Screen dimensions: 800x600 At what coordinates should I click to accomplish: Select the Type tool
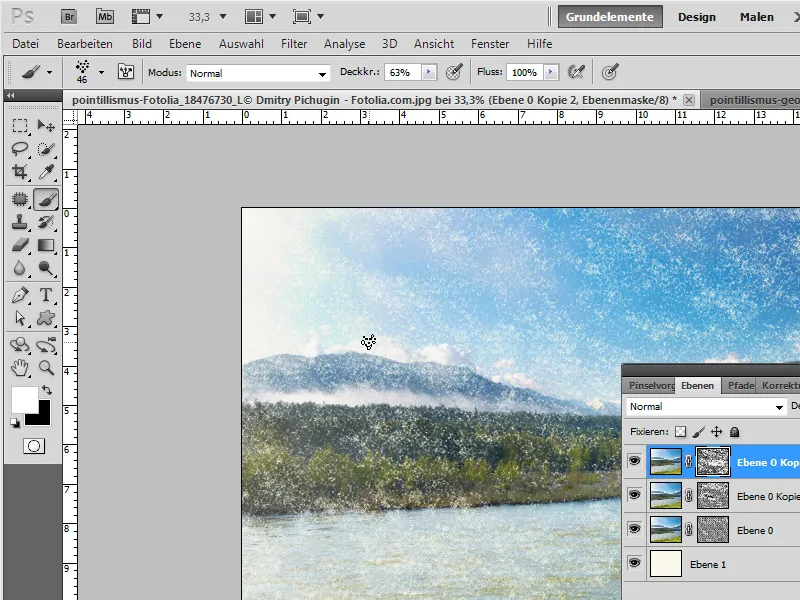46,295
